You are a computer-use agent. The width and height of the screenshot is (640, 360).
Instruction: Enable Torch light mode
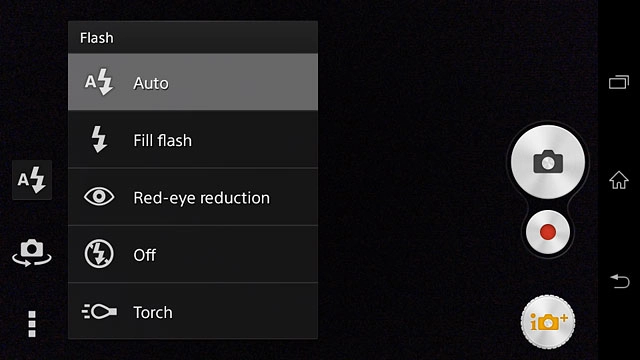[193, 311]
